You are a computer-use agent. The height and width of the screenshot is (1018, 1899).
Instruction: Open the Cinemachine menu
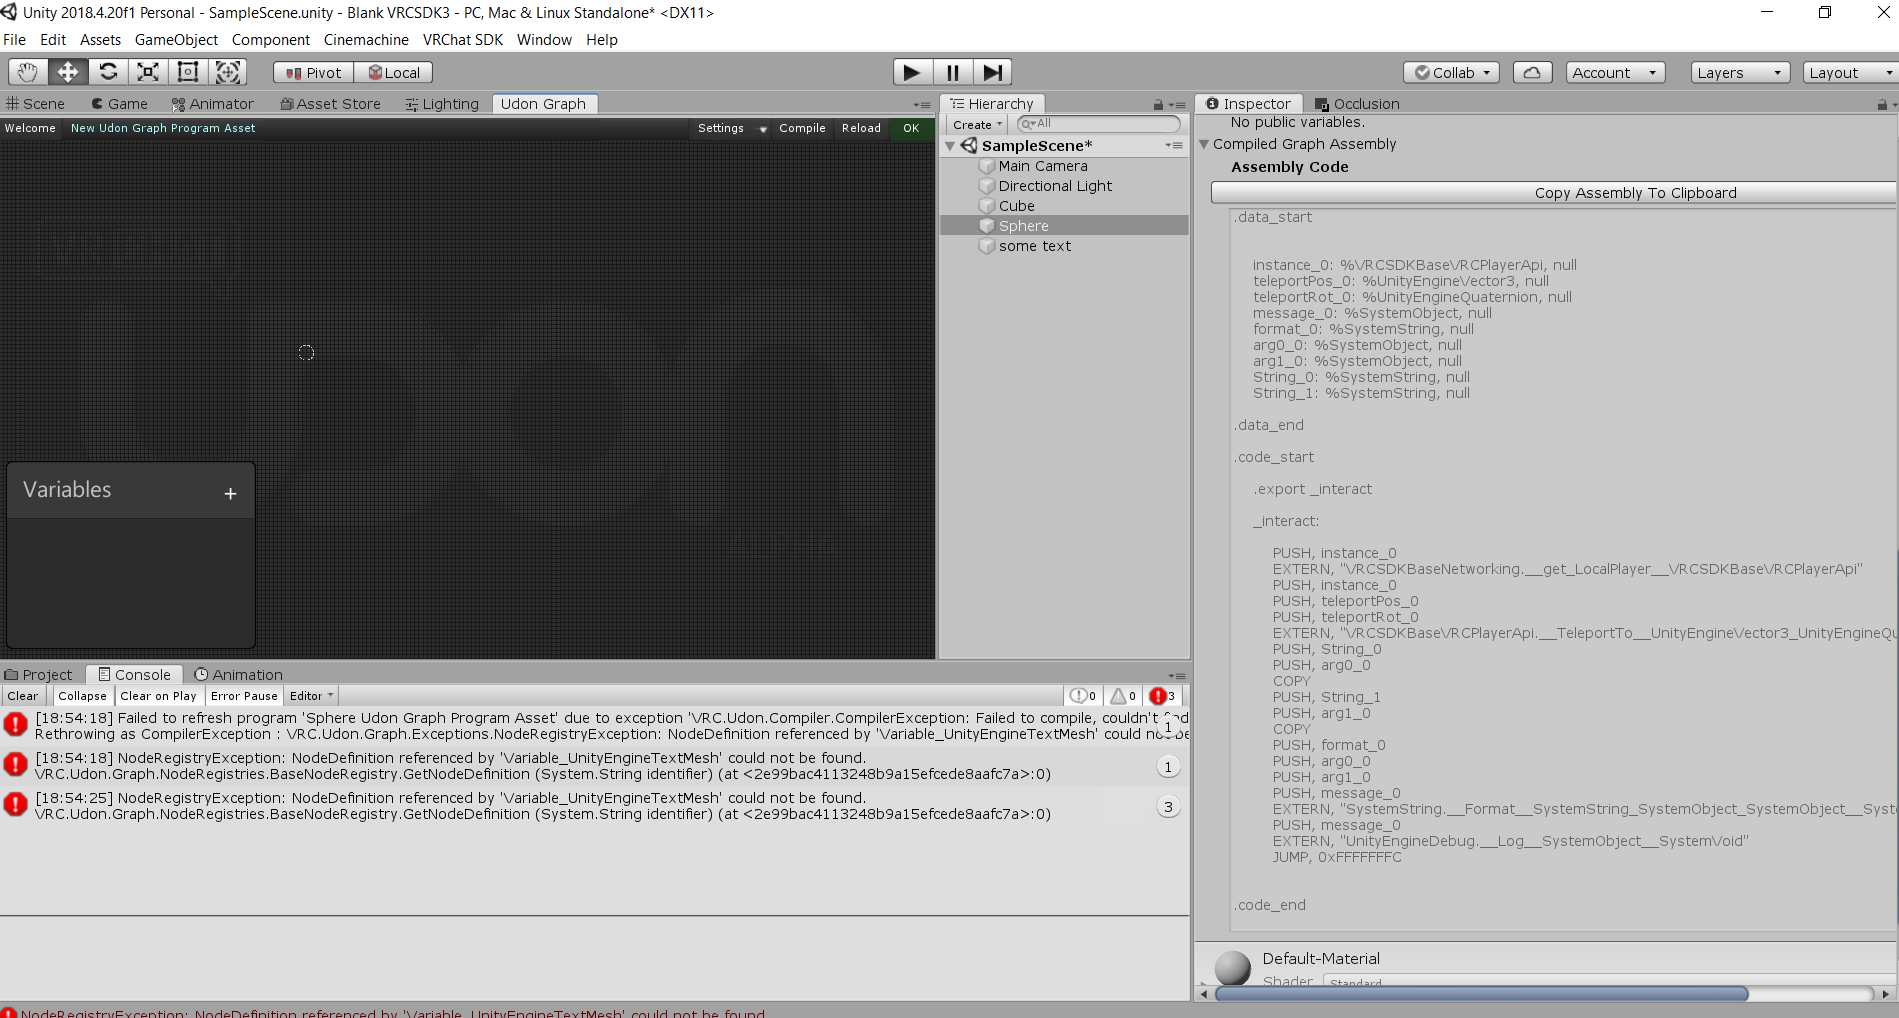click(366, 40)
